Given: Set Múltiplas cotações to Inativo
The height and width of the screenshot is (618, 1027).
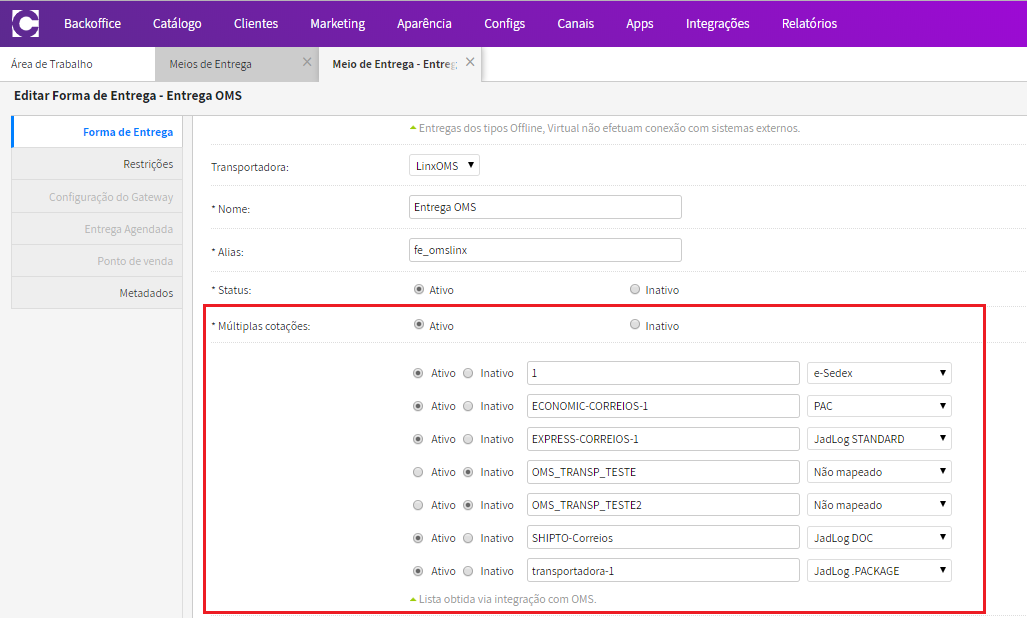Looking at the screenshot, I should coord(635,325).
